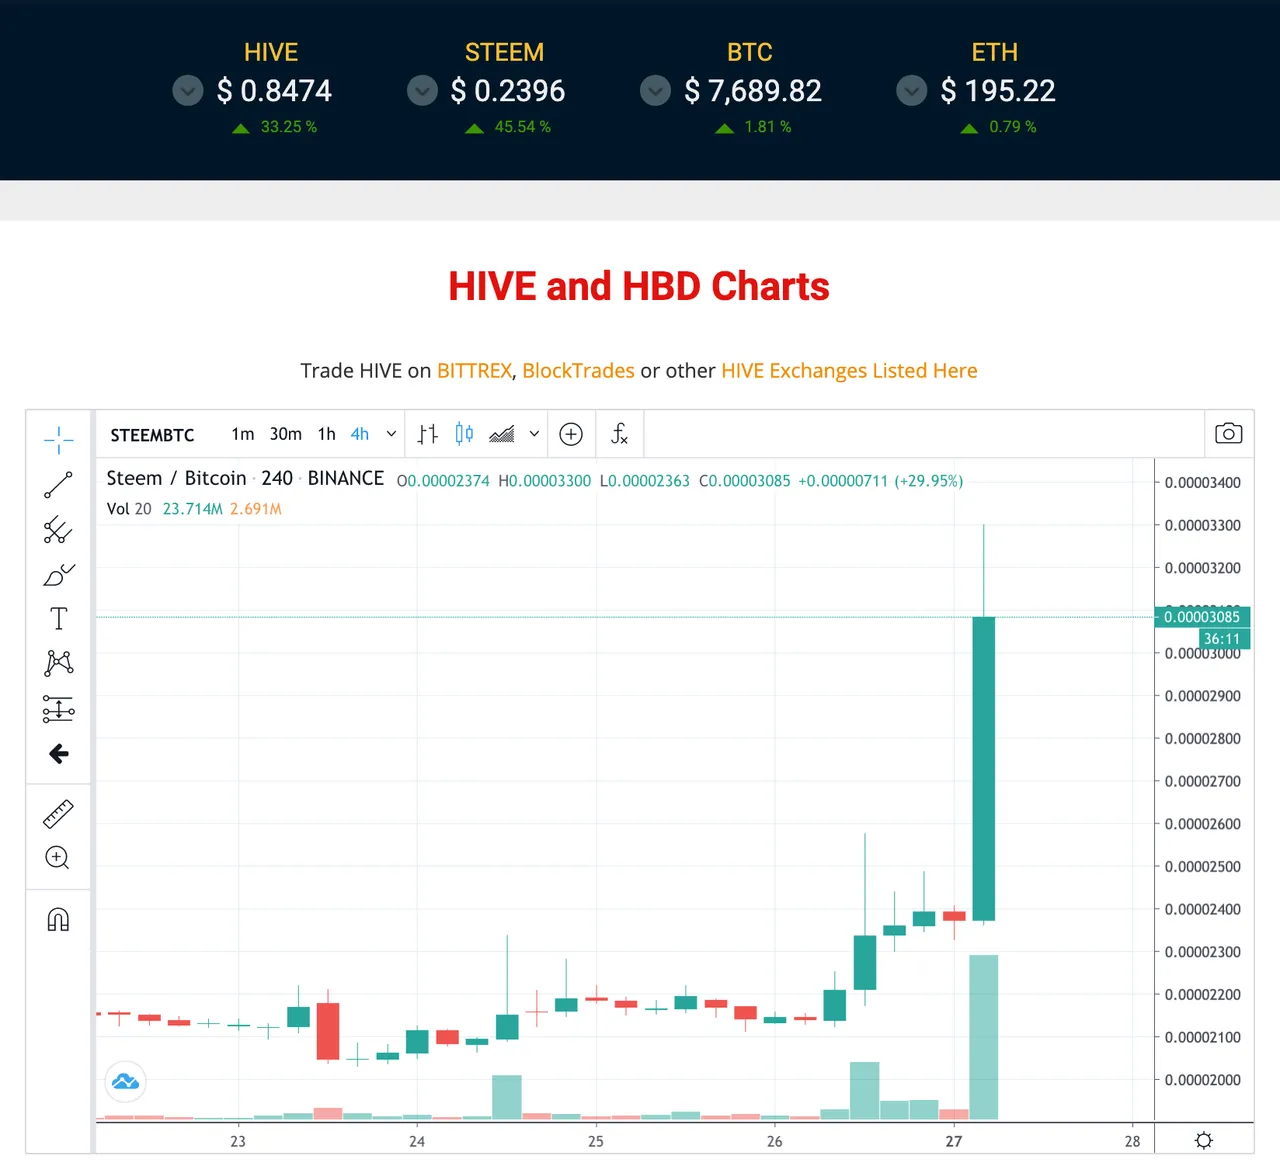Toggle the magnet snap mode
1280x1167 pixels.
[x=59, y=920]
